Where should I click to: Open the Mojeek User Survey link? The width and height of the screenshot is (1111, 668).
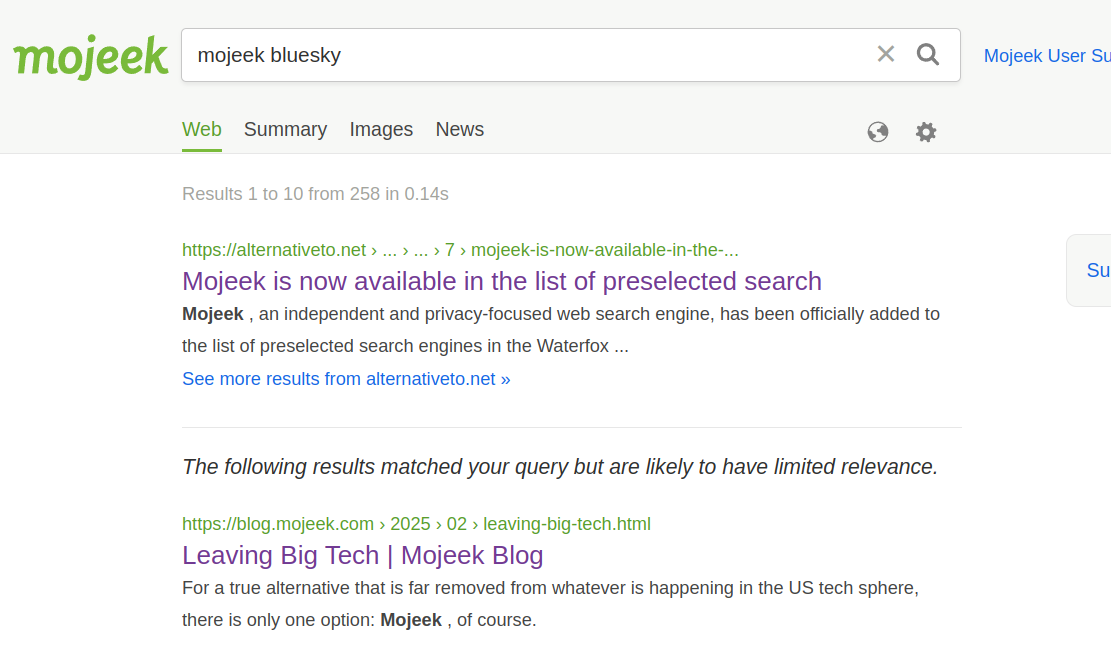(x=1047, y=56)
